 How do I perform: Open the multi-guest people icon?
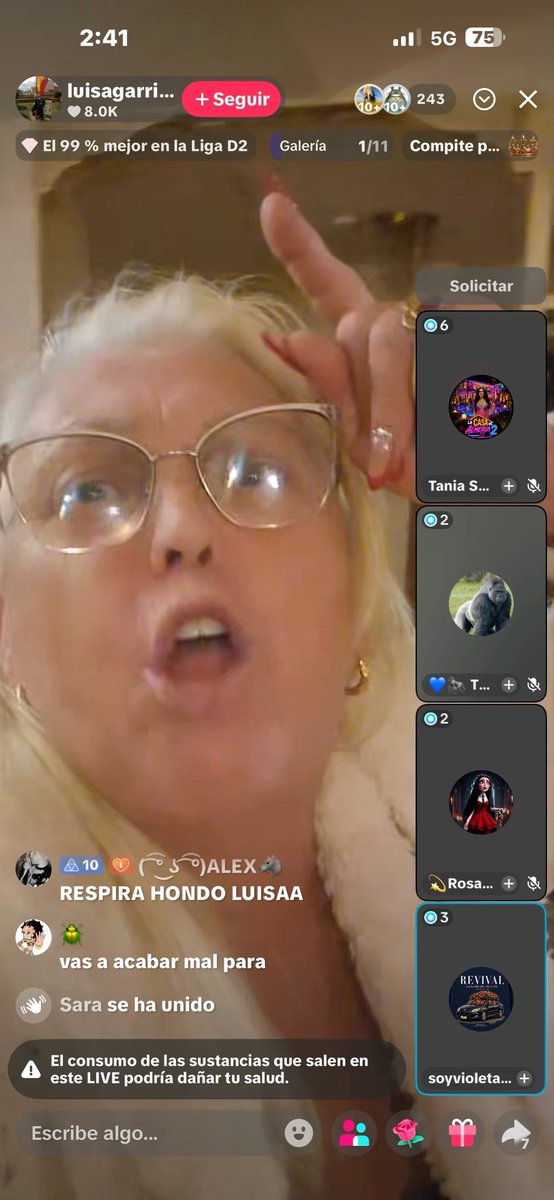354,1133
